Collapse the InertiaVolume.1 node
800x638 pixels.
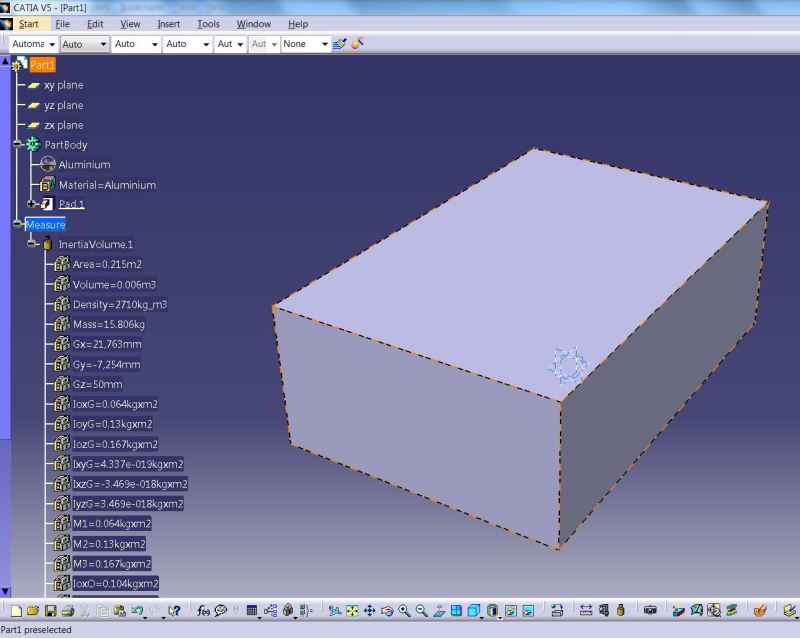[32, 244]
